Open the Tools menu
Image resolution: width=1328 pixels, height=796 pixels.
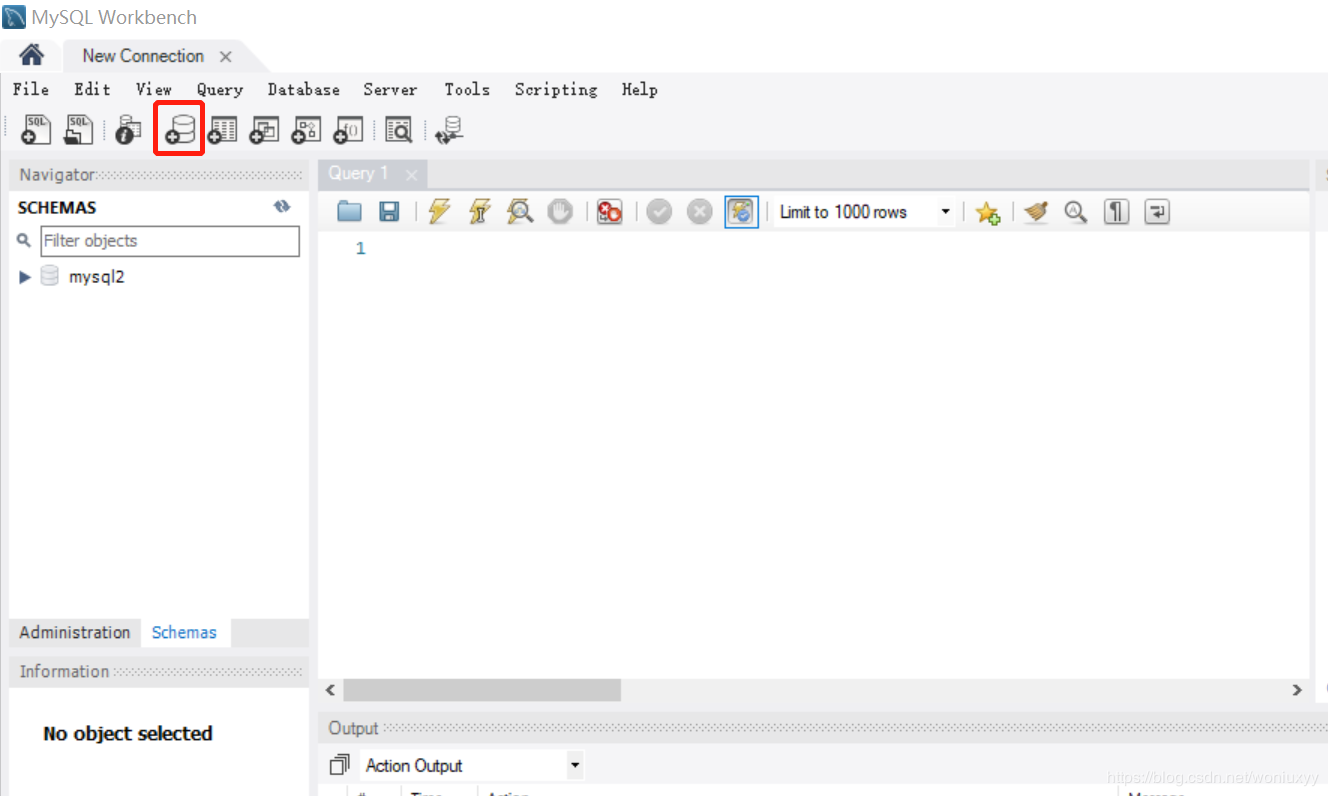coord(467,89)
